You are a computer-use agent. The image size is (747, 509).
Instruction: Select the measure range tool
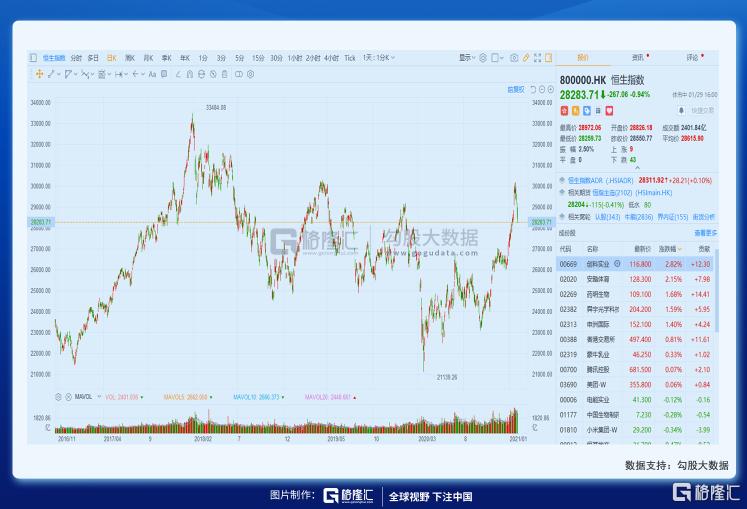click(119, 74)
